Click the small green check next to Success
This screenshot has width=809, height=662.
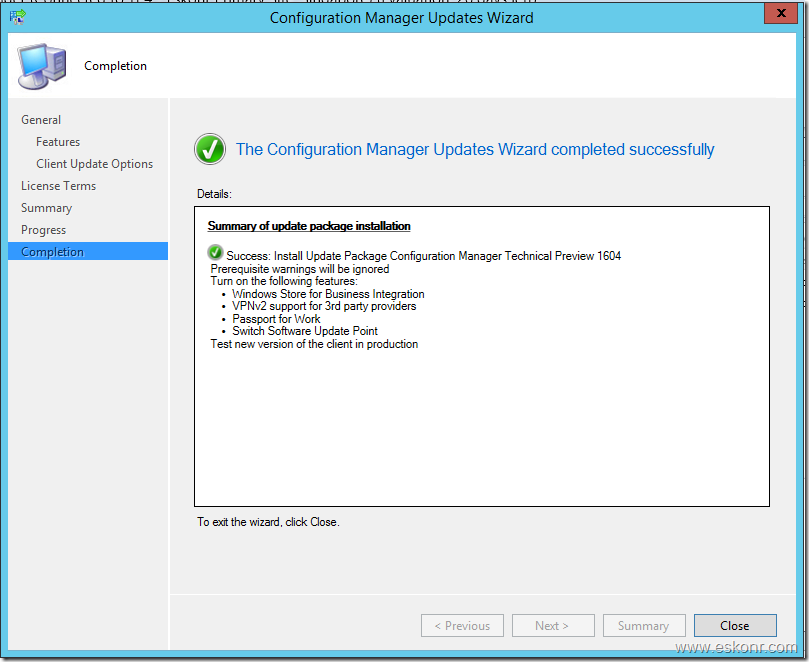[x=216, y=255]
